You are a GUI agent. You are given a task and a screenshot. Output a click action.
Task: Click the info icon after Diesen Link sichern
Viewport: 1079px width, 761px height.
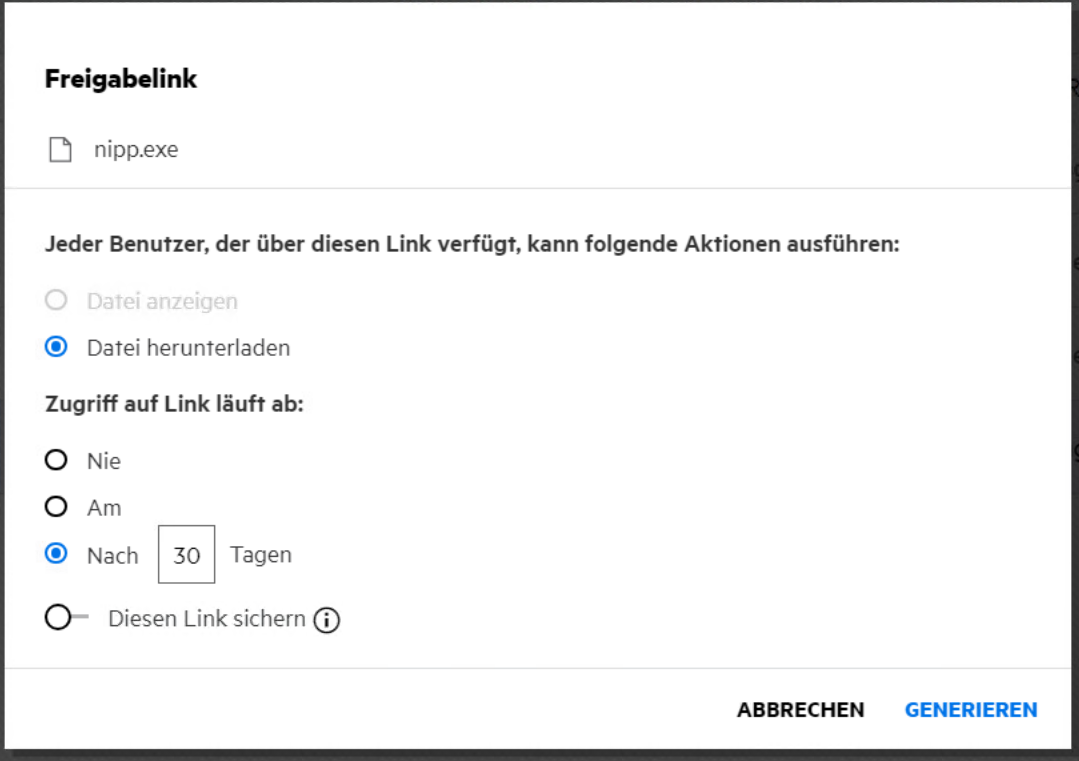(327, 620)
